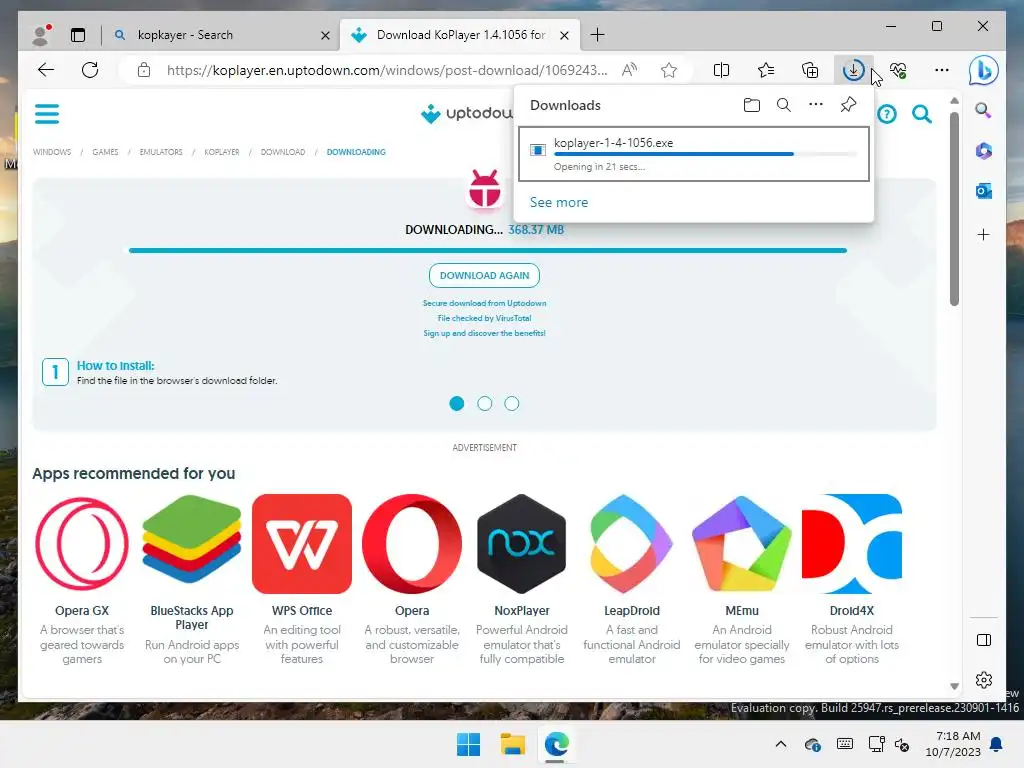Open the Favorites list icon
Screen dimensions: 1024x768
click(x=765, y=70)
